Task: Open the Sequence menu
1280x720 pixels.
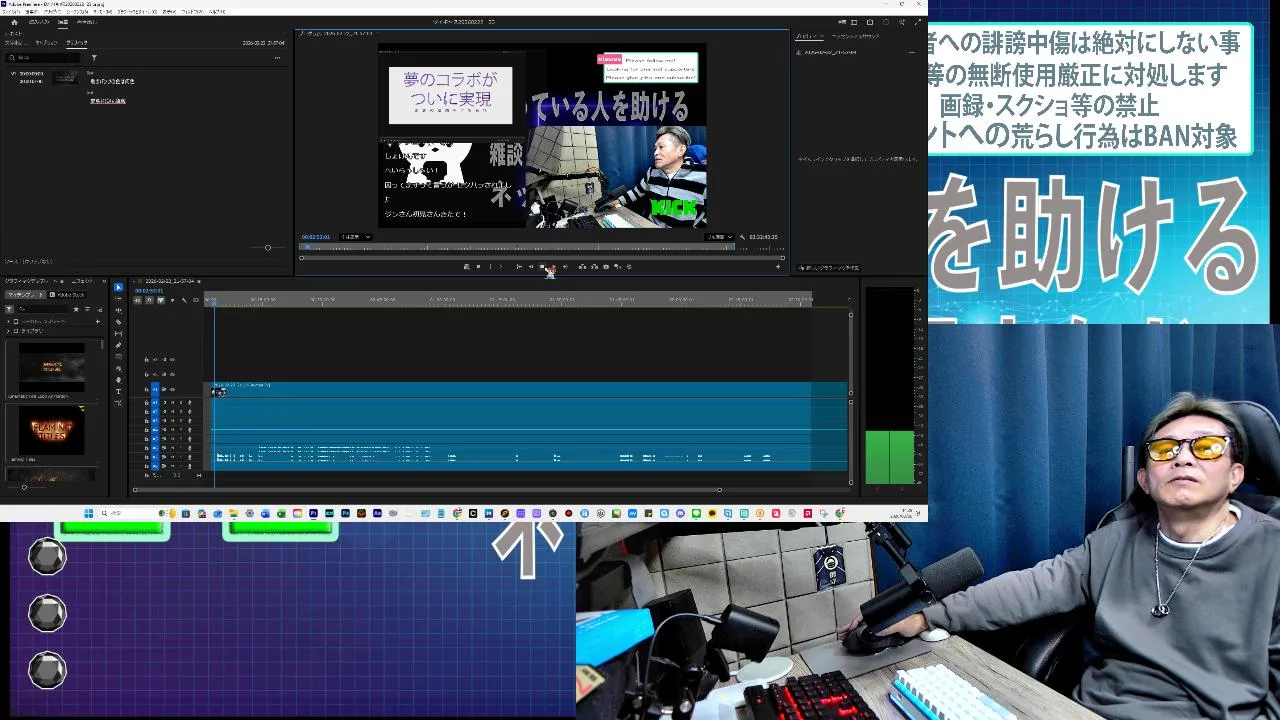Action: 77,12
